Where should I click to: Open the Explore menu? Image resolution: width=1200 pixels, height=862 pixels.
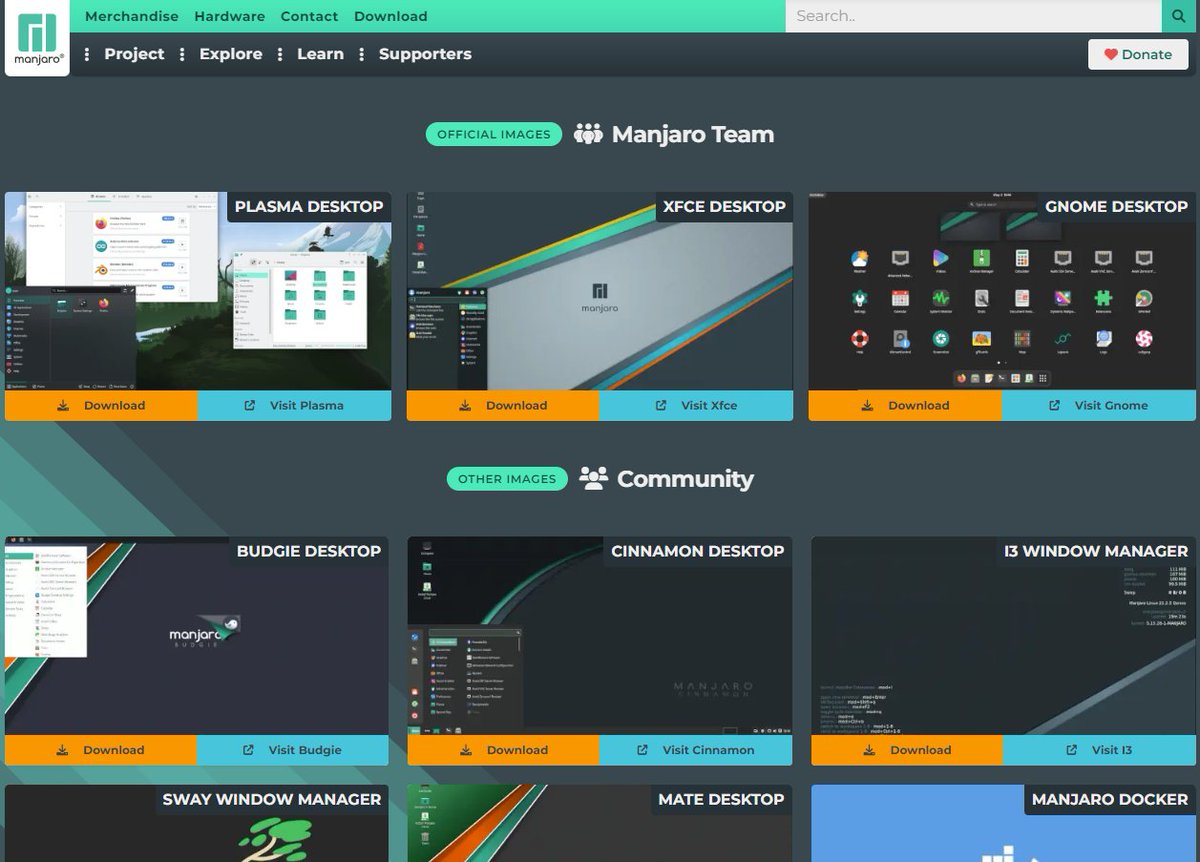pos(231,54)
